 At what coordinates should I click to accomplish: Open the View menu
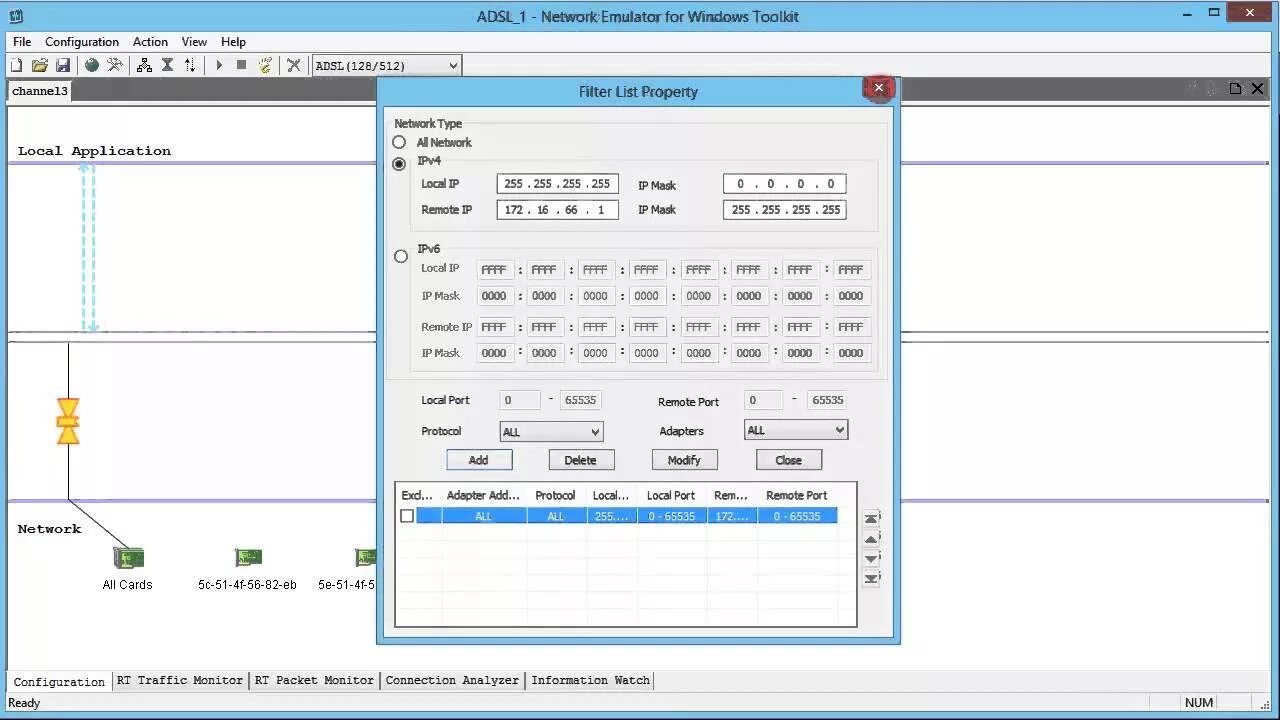tap(194, 42)
